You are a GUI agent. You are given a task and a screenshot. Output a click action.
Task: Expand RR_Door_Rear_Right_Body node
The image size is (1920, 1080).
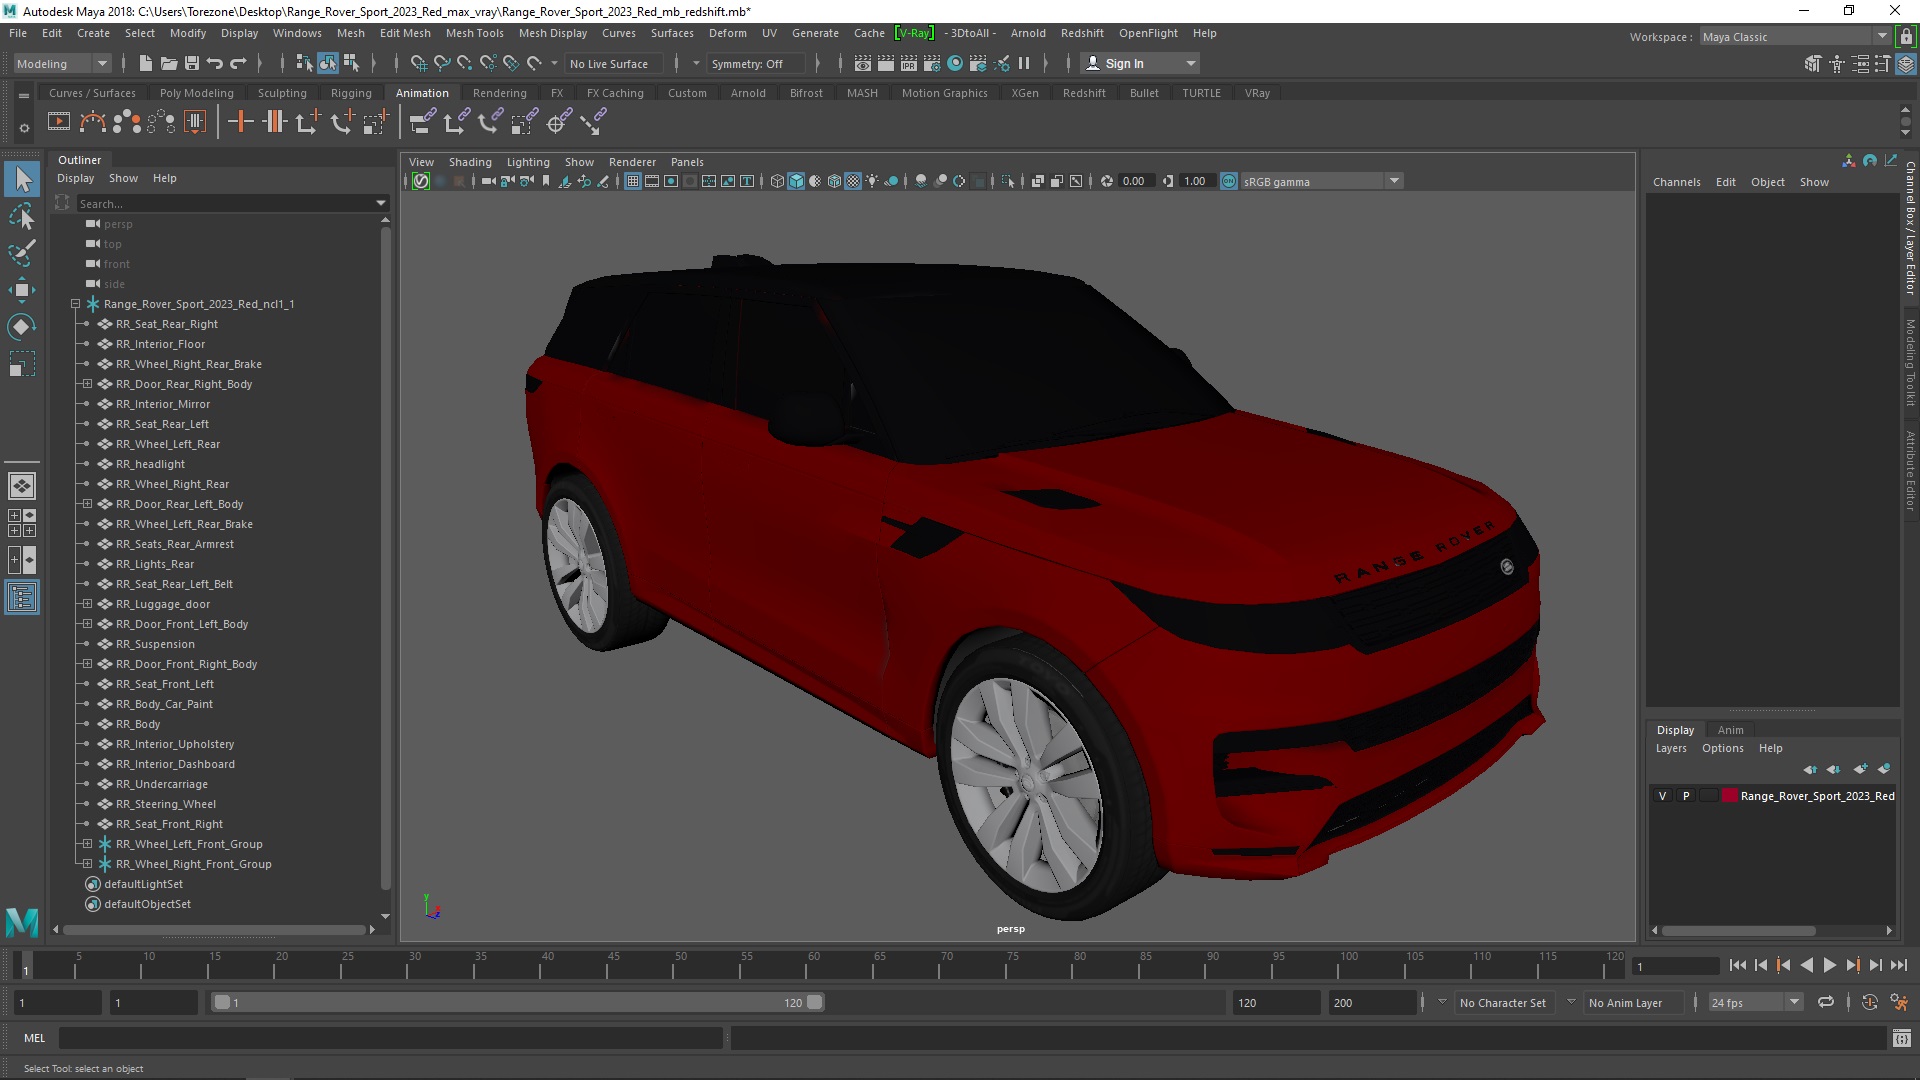87,384
